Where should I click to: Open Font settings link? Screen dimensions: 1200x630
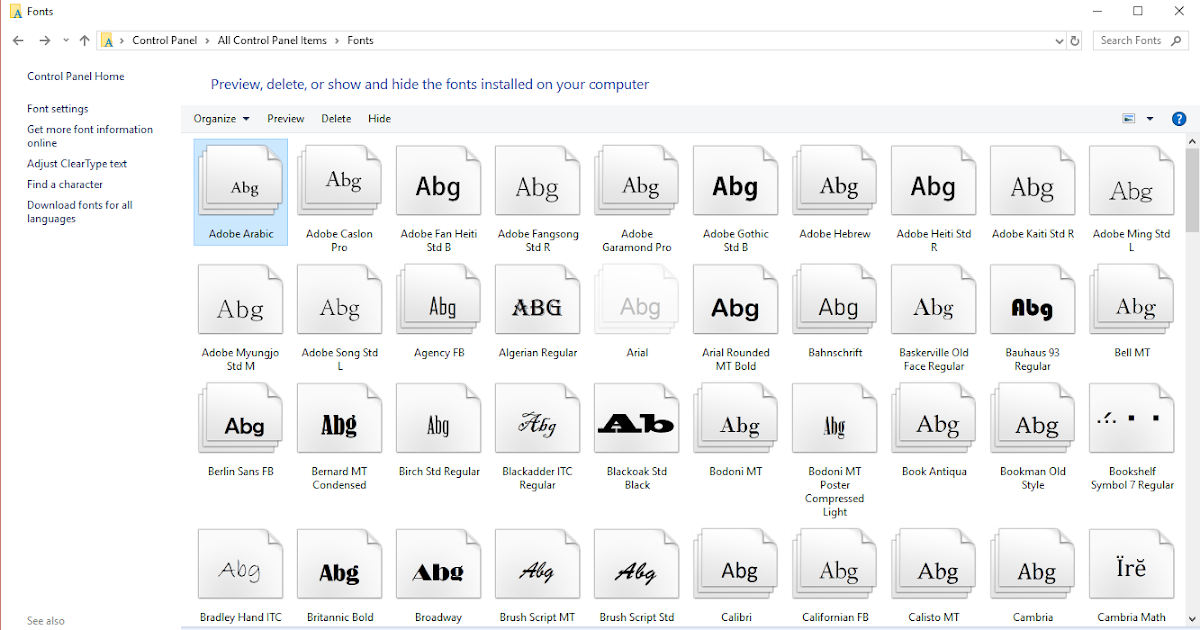pos(58,109)
